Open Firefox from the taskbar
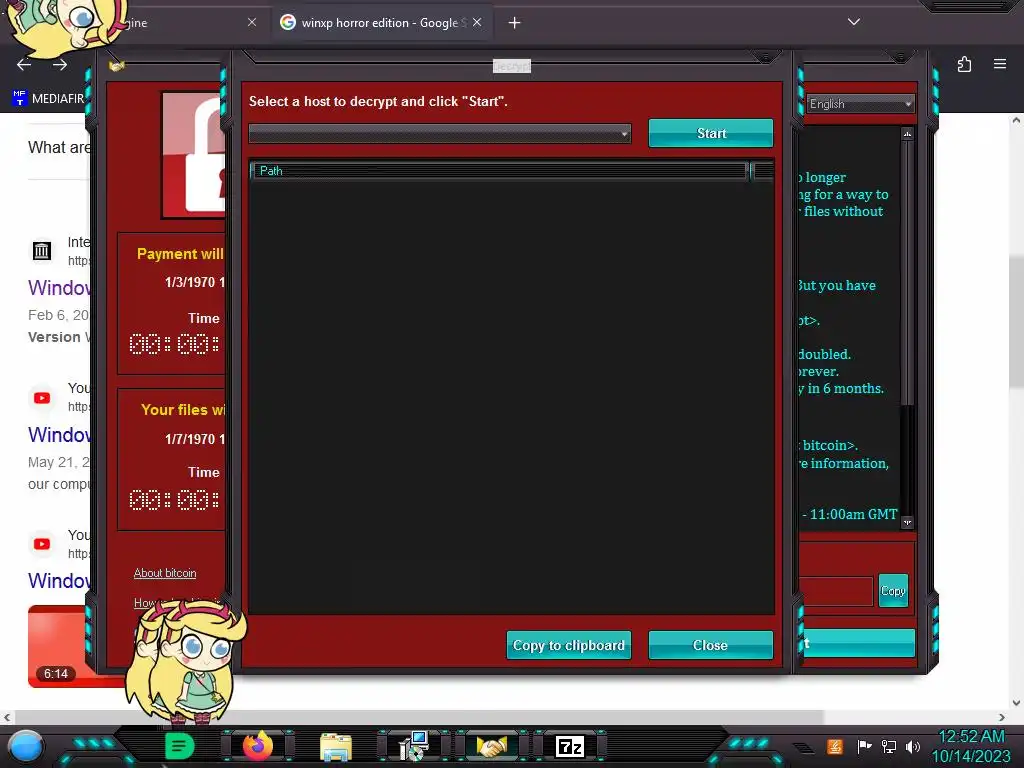This screenshot has width=1024, height=768. tap(258, 746)
